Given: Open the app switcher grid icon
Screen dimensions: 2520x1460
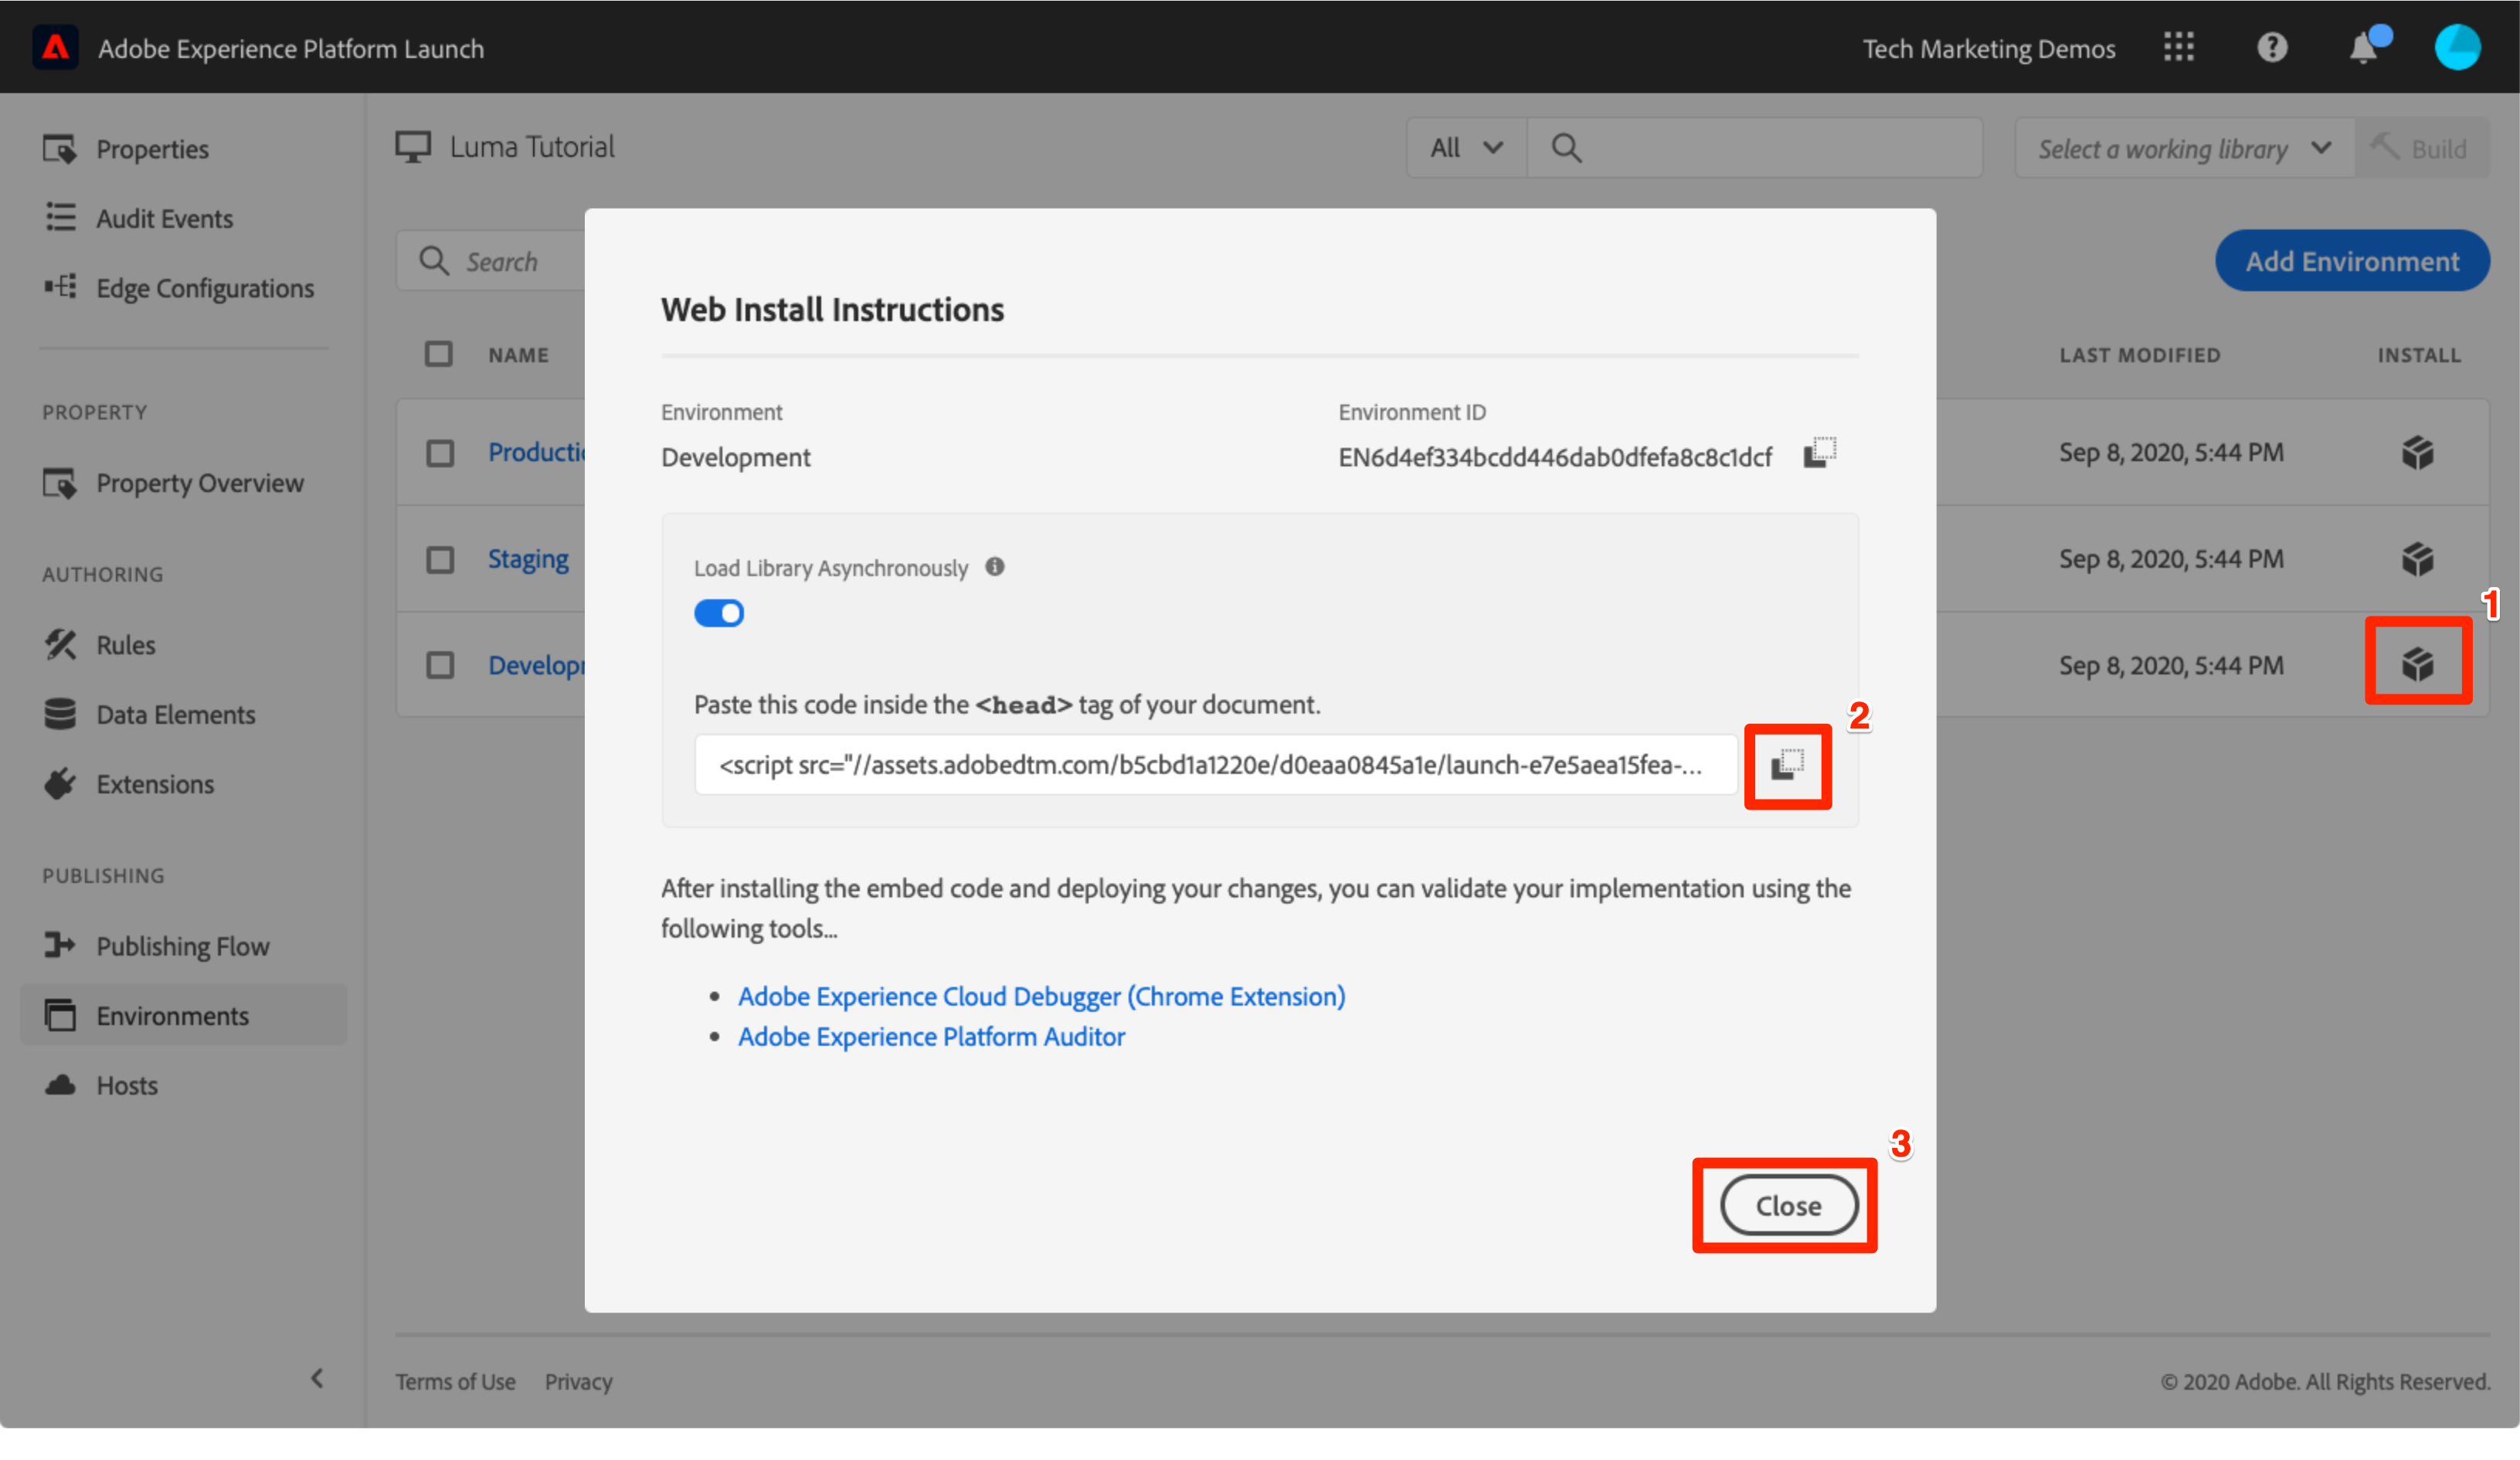Looking at the screenshot, I should click(2178, 48).
